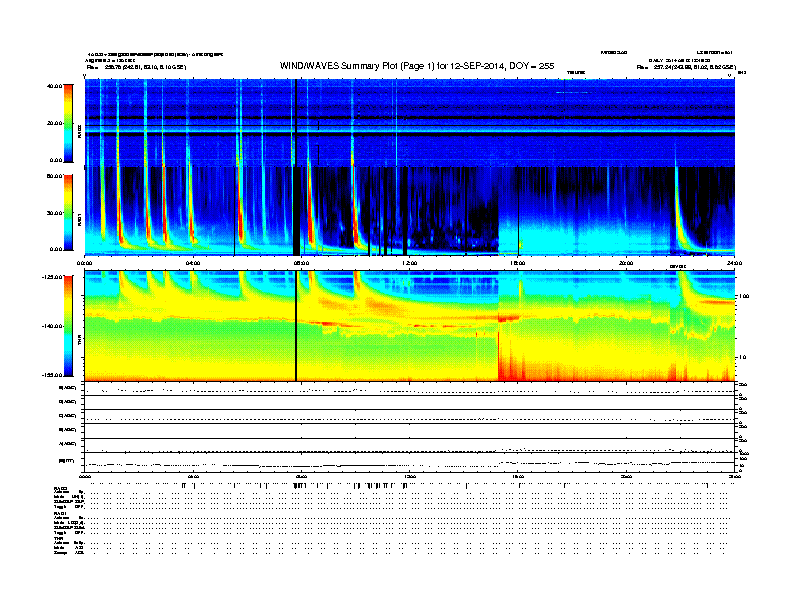The image size is (792, 612).
Task: Click the RAD2 intensity color bar
Action: tap(68, 123)
